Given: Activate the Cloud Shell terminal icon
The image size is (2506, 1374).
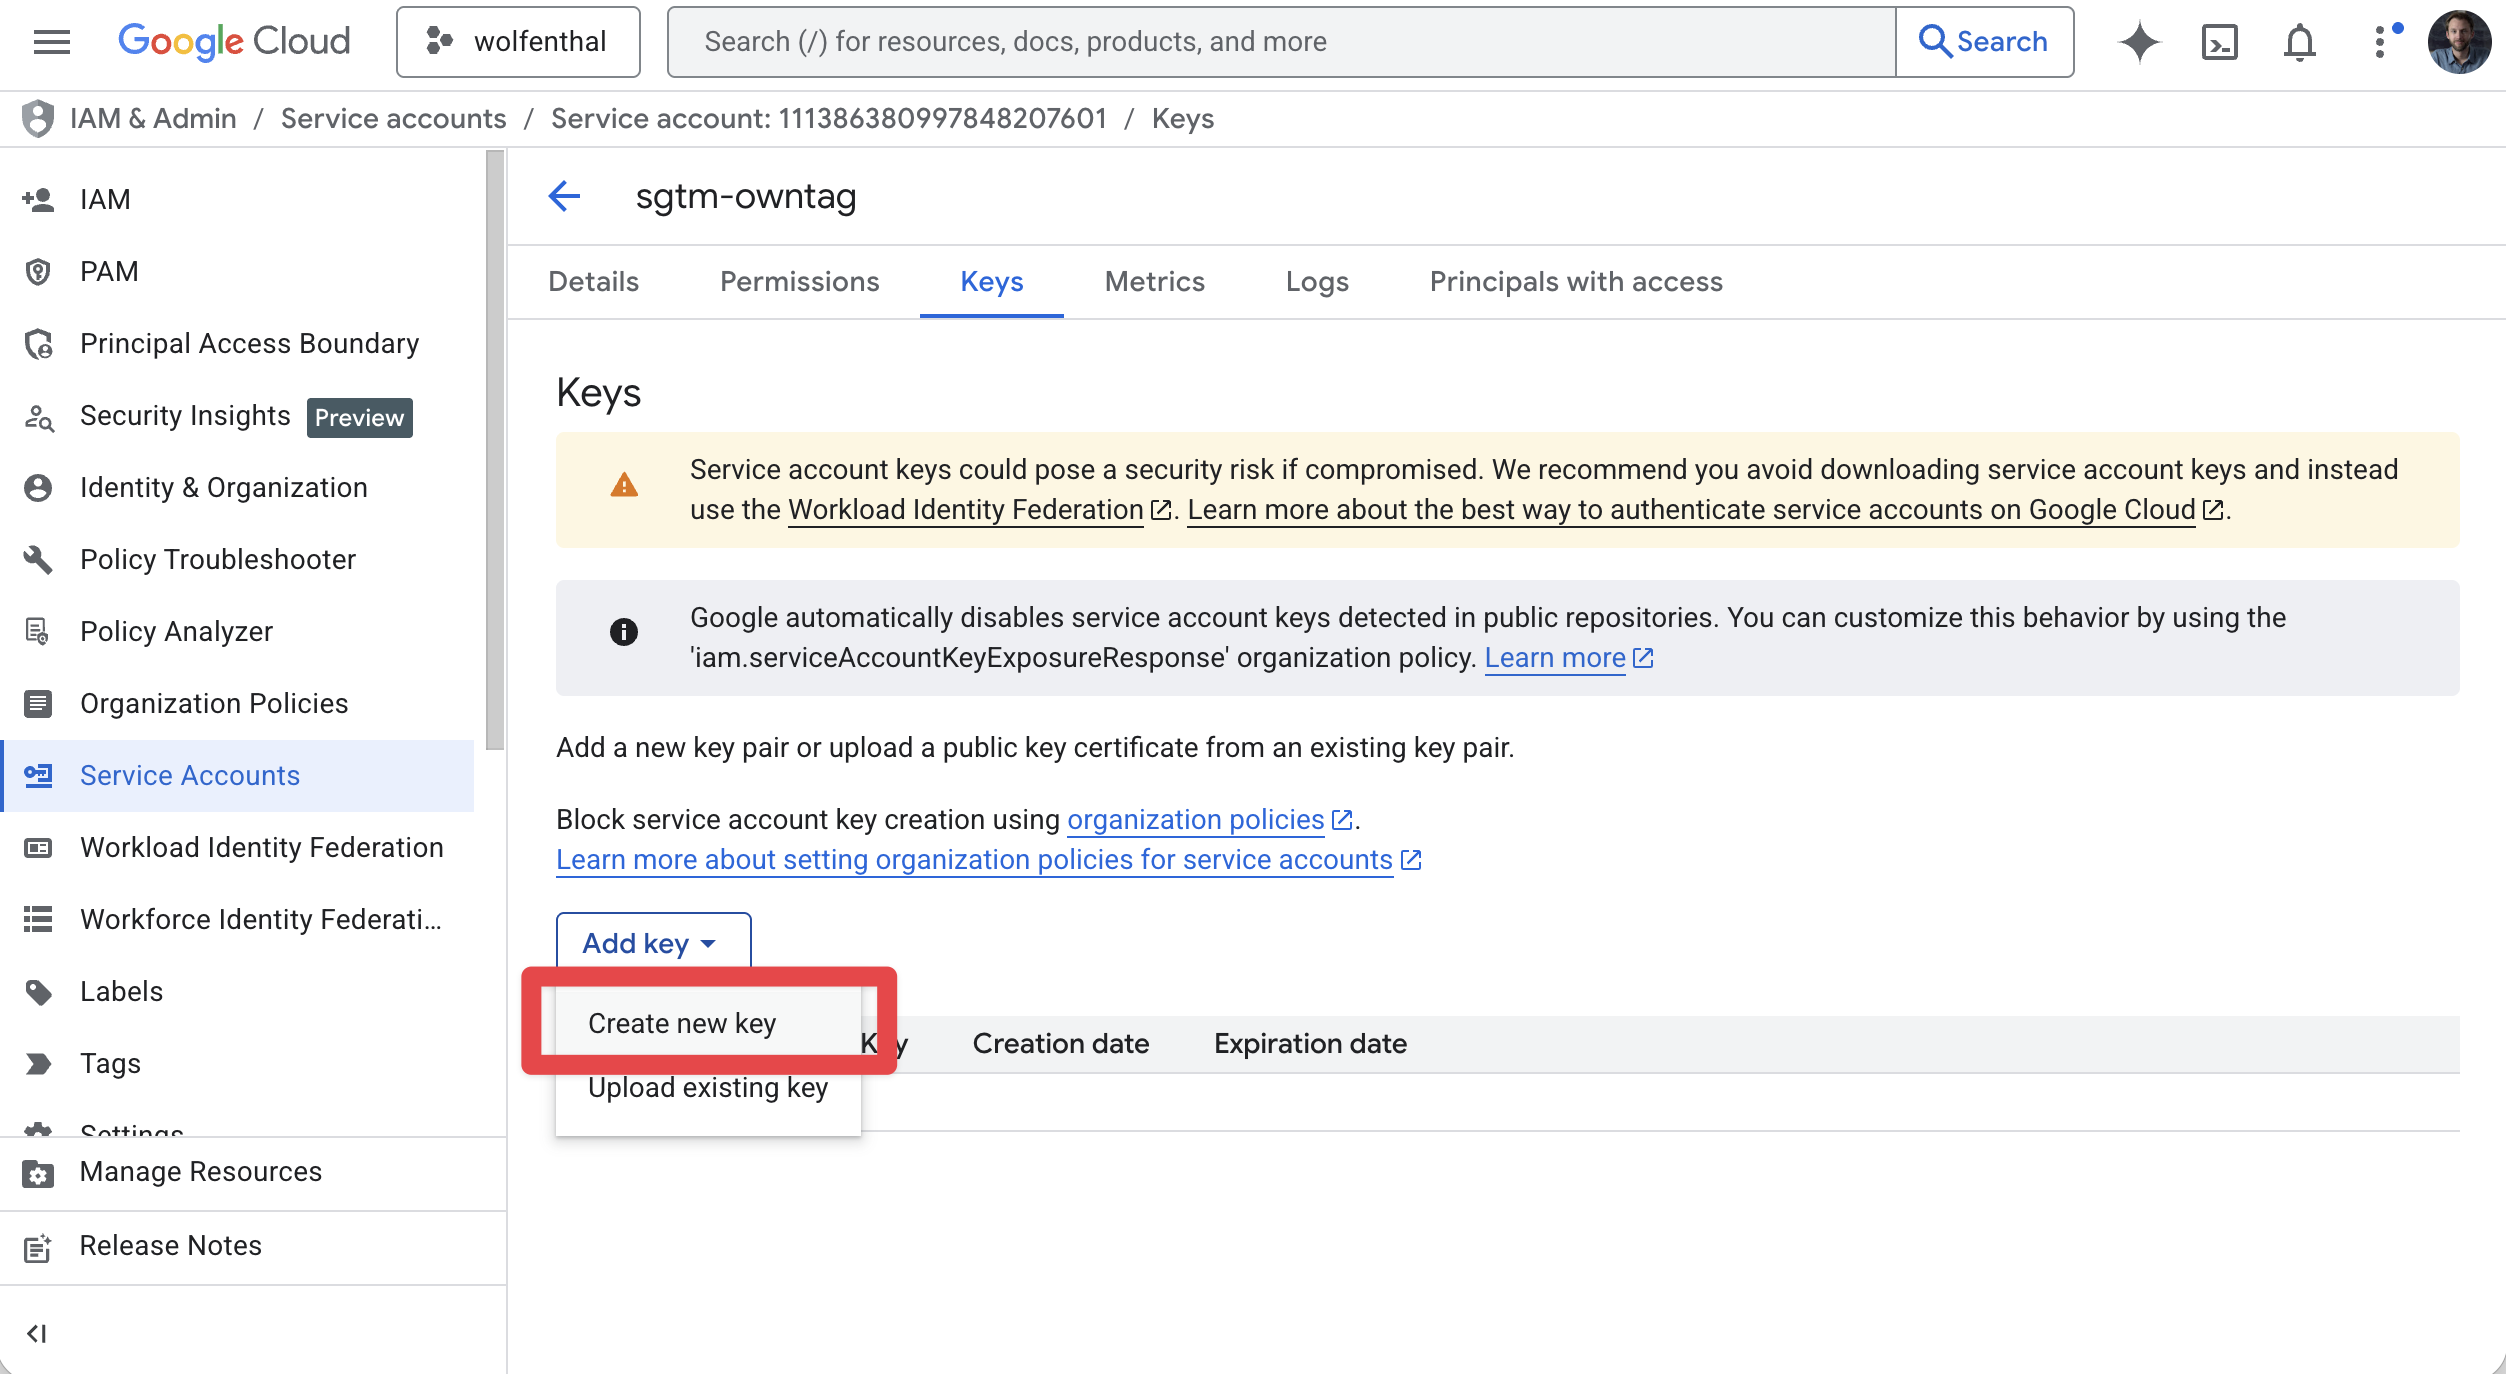Looking at the screenshot, I should click(2219, 42).
